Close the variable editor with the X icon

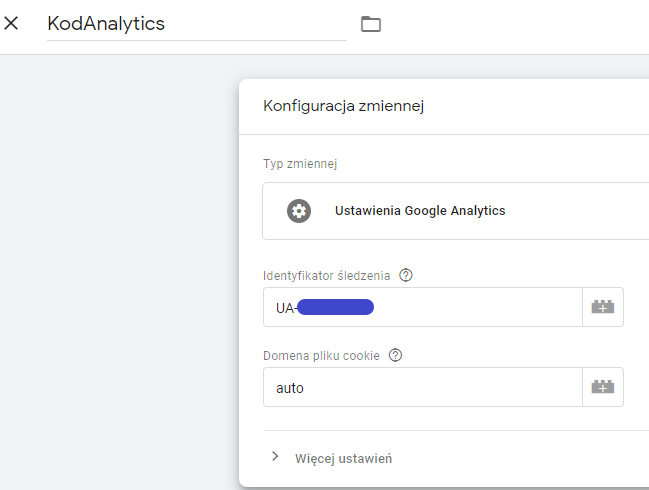coord(12,23)
